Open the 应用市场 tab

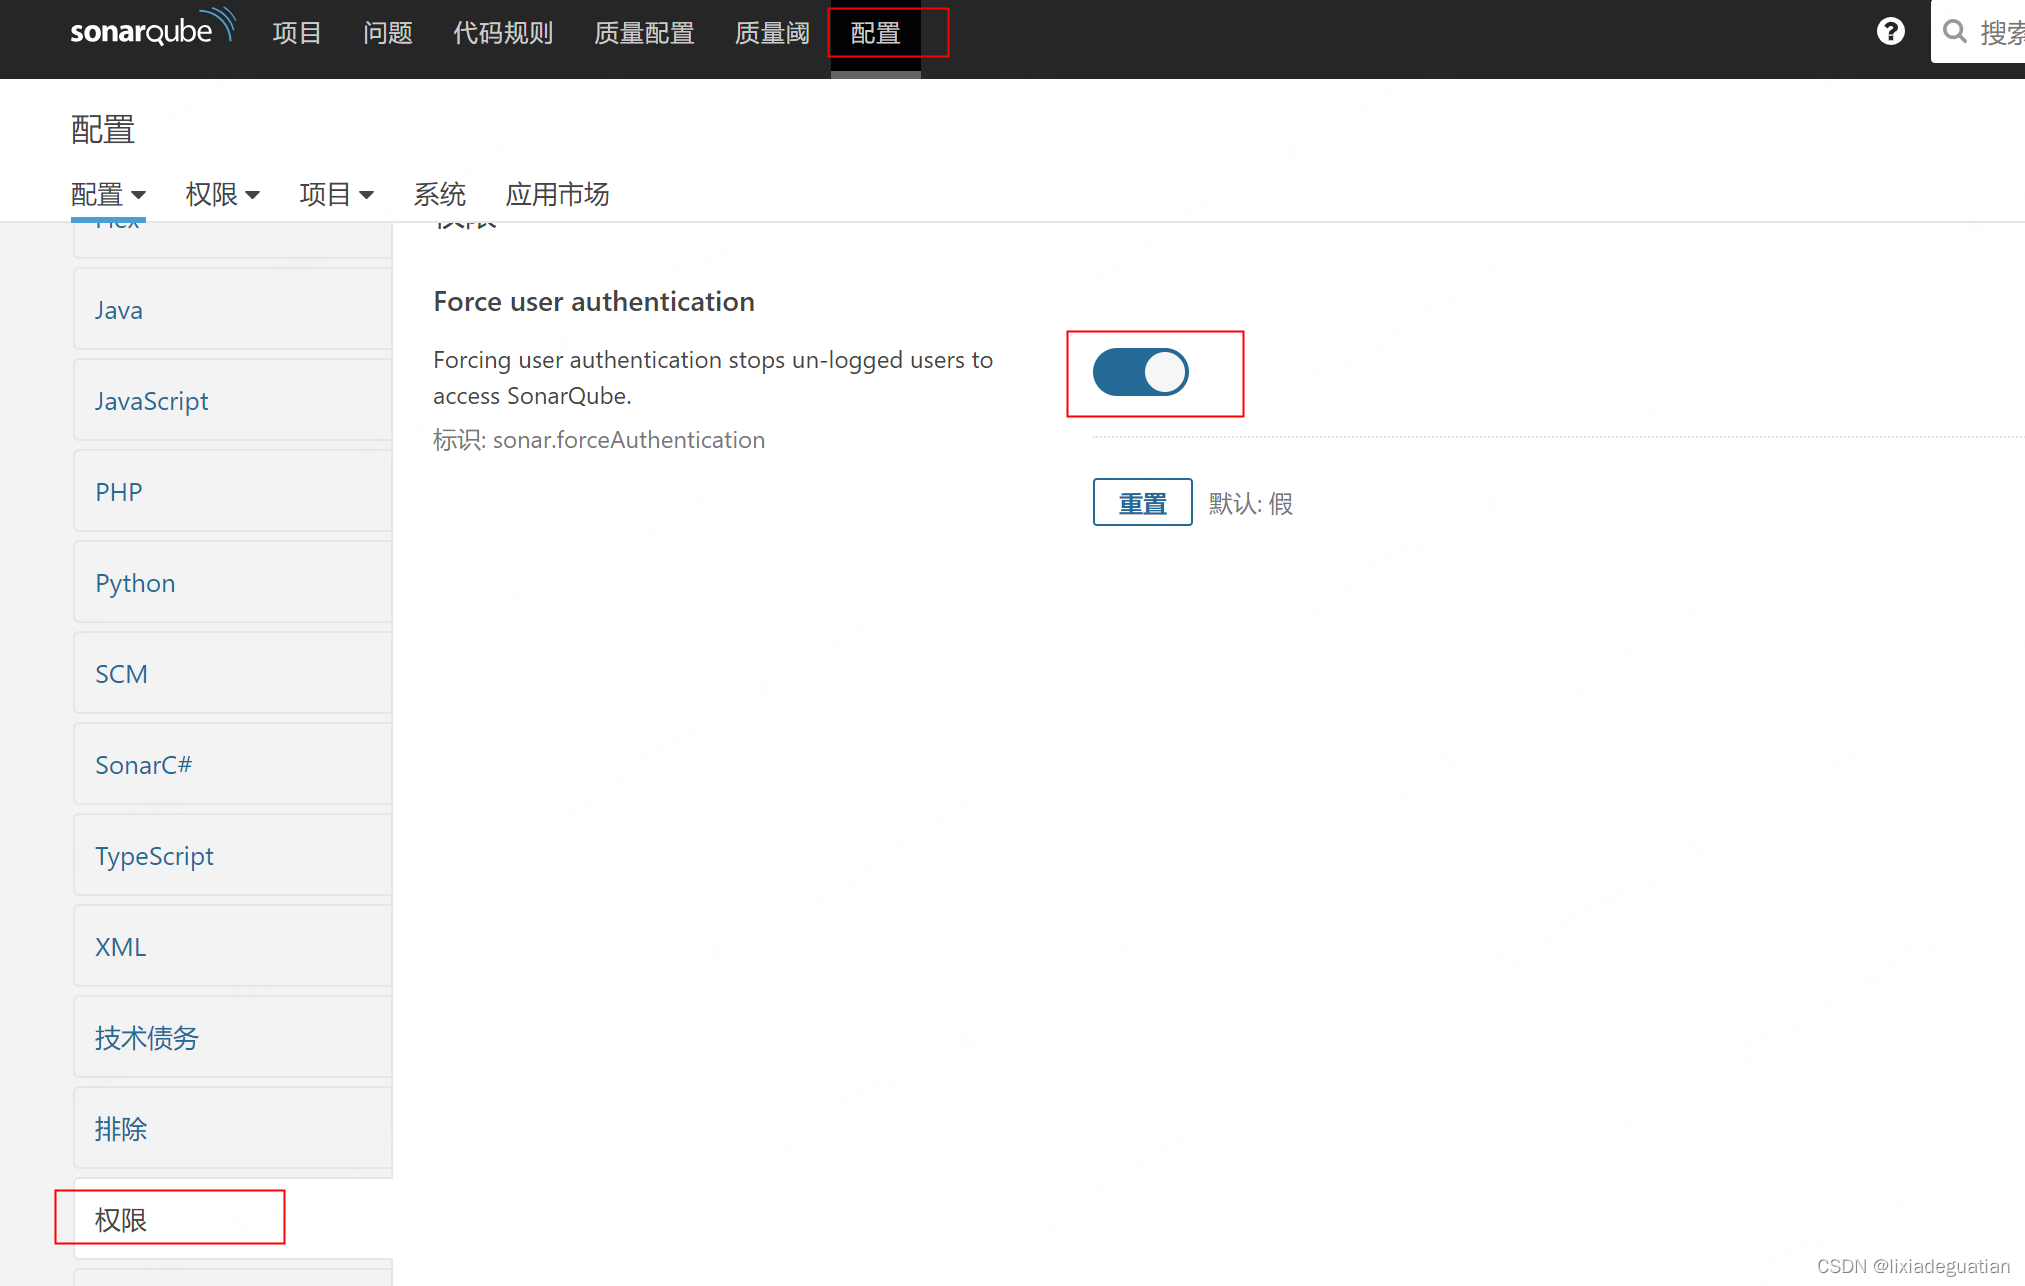557,194
